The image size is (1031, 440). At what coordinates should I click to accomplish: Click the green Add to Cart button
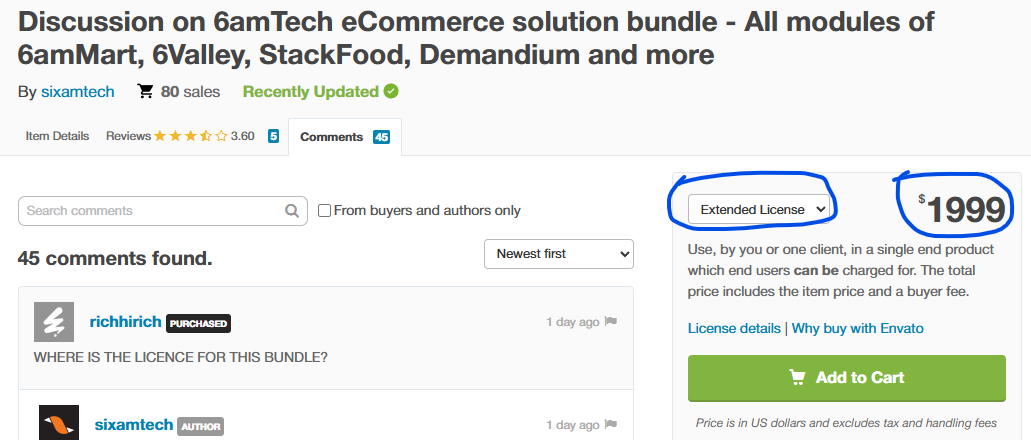point(847,378)
